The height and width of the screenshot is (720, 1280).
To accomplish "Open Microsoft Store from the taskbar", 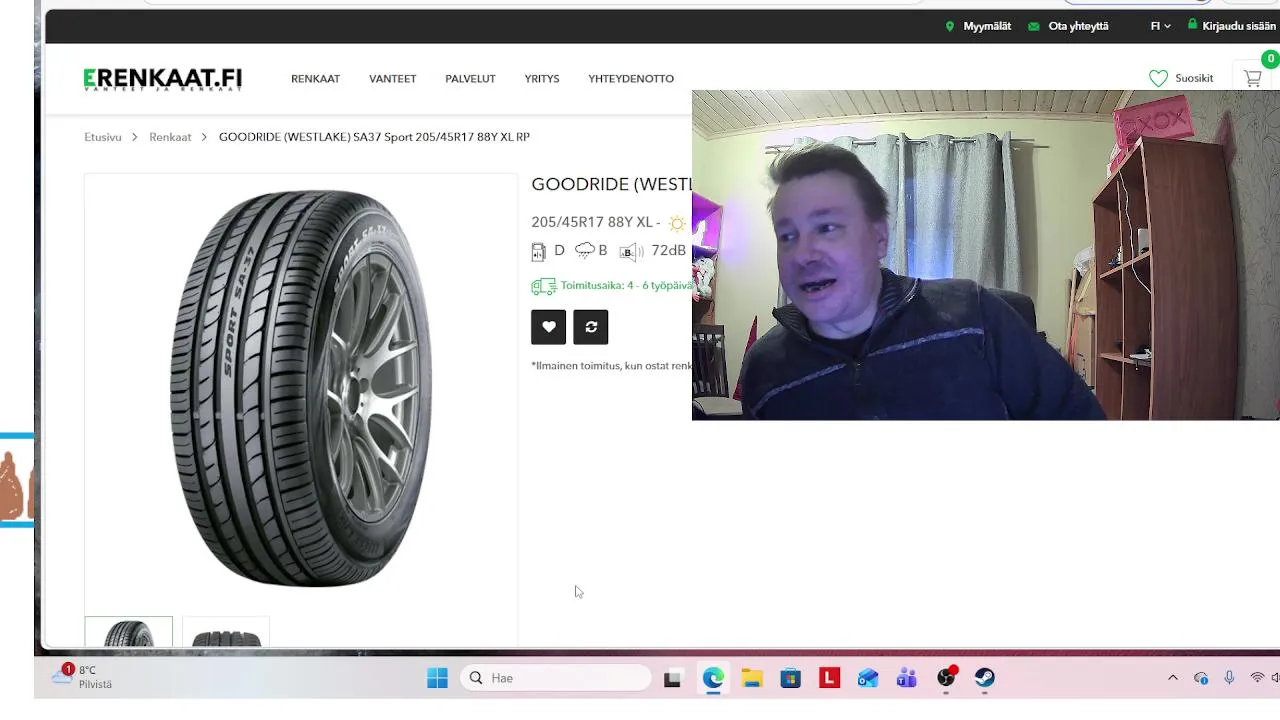I will 791,678.
